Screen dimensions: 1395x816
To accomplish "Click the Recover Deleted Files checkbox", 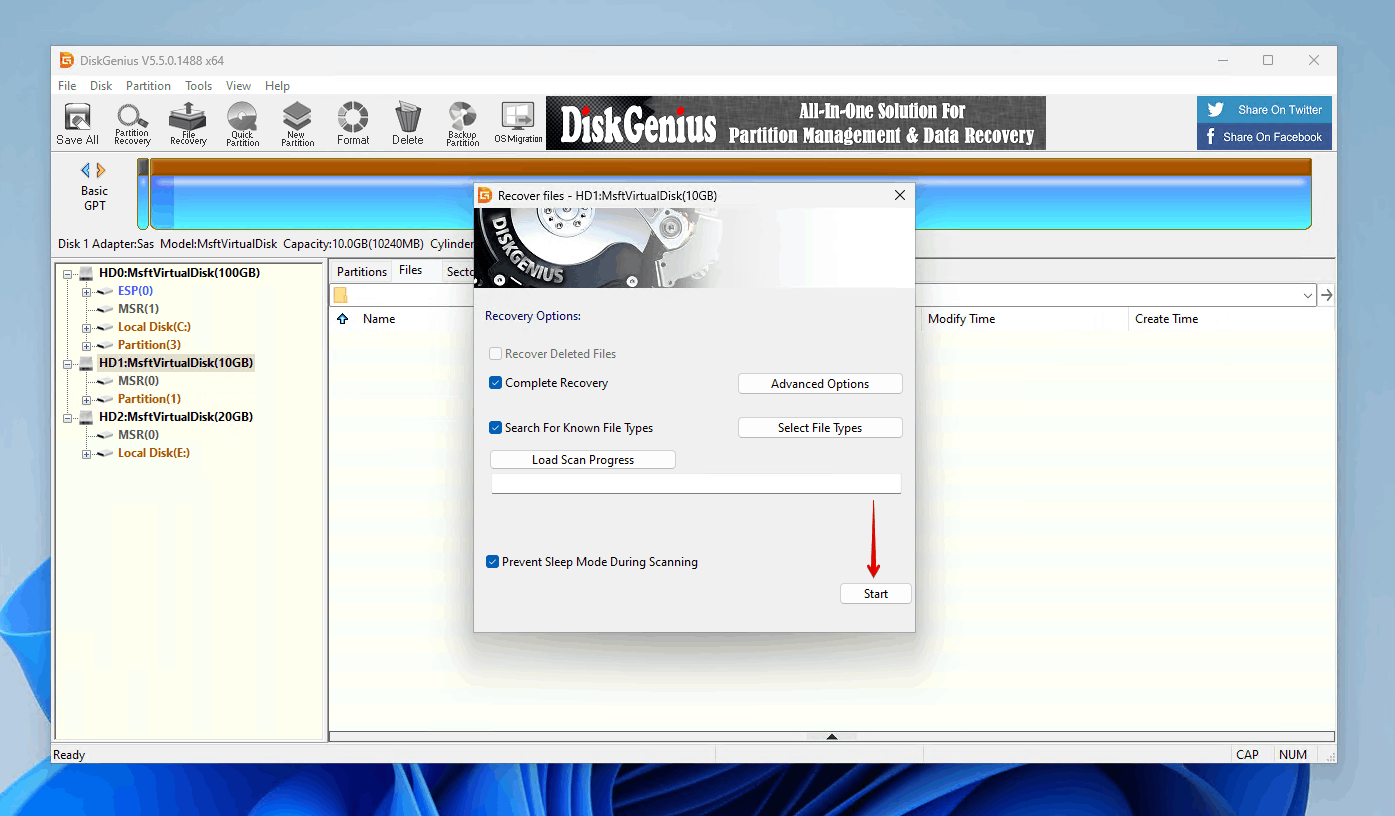I will [x=495, y=354].
